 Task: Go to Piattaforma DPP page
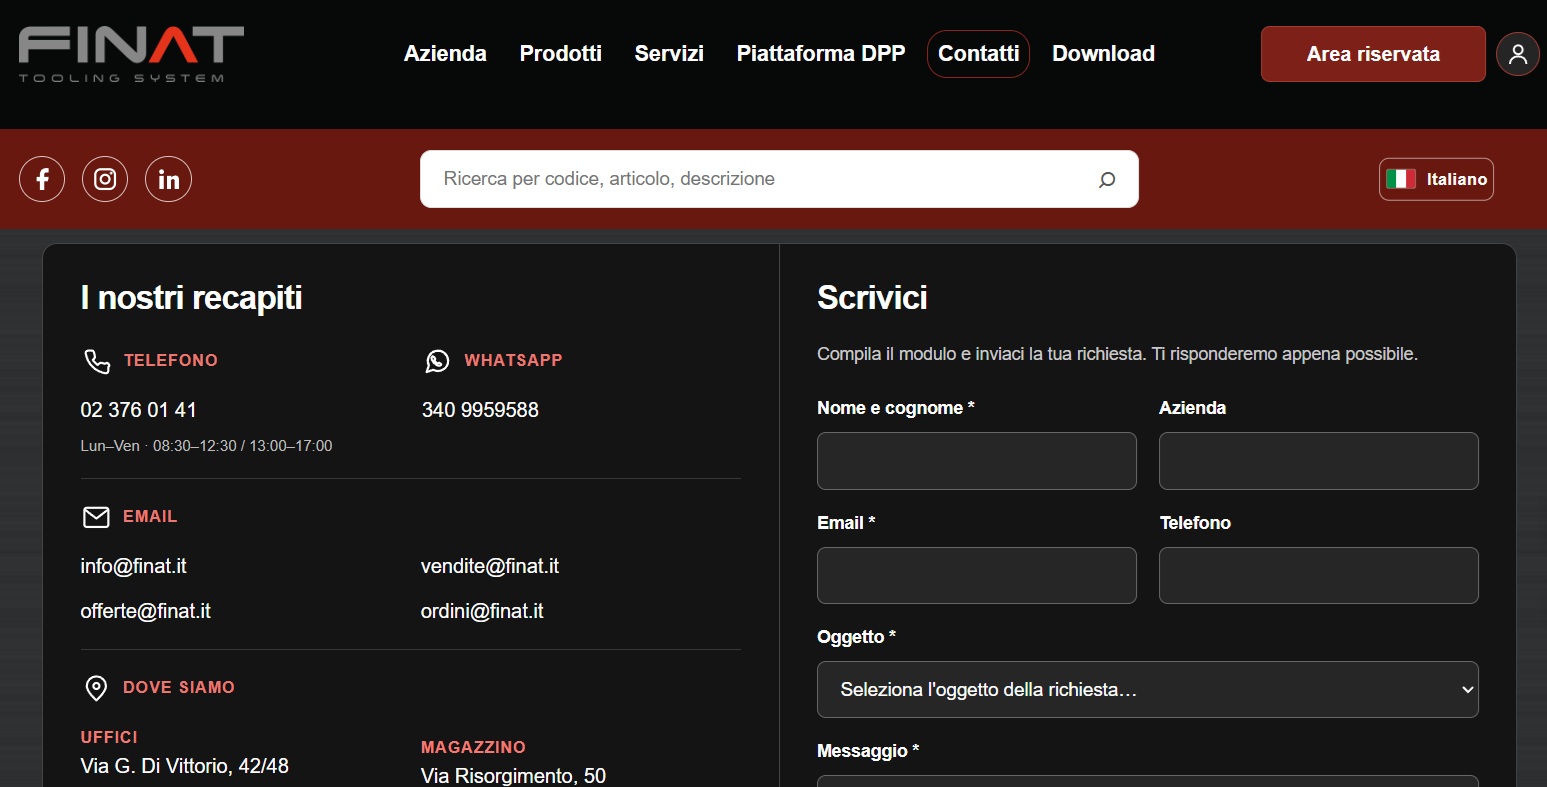821,54
